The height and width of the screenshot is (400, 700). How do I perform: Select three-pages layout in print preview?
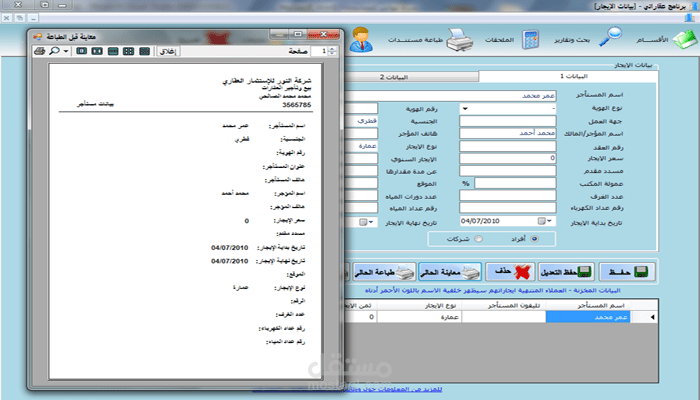(x=113, y=51)
